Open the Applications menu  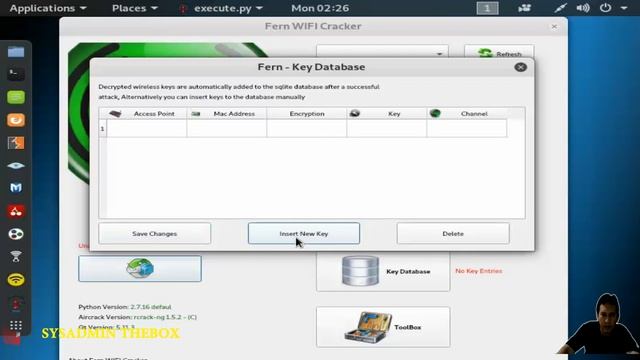(x=48, y=8)
